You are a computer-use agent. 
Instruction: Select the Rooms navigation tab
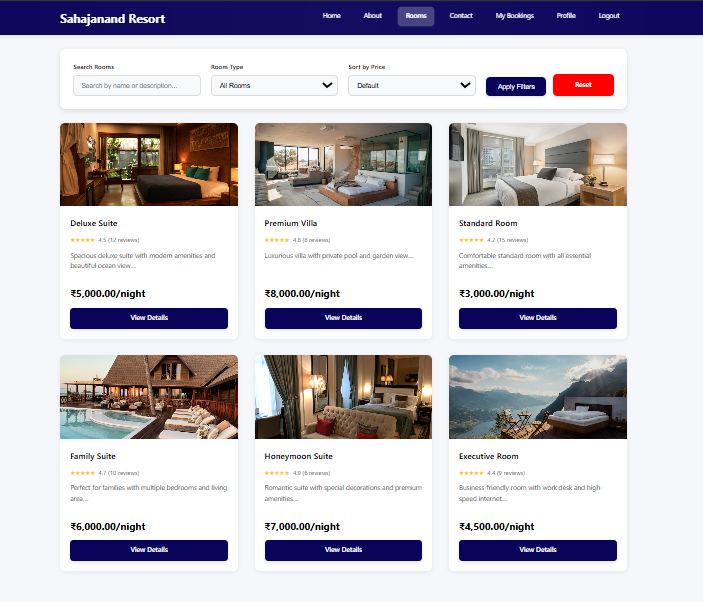(x=416, y=16)
